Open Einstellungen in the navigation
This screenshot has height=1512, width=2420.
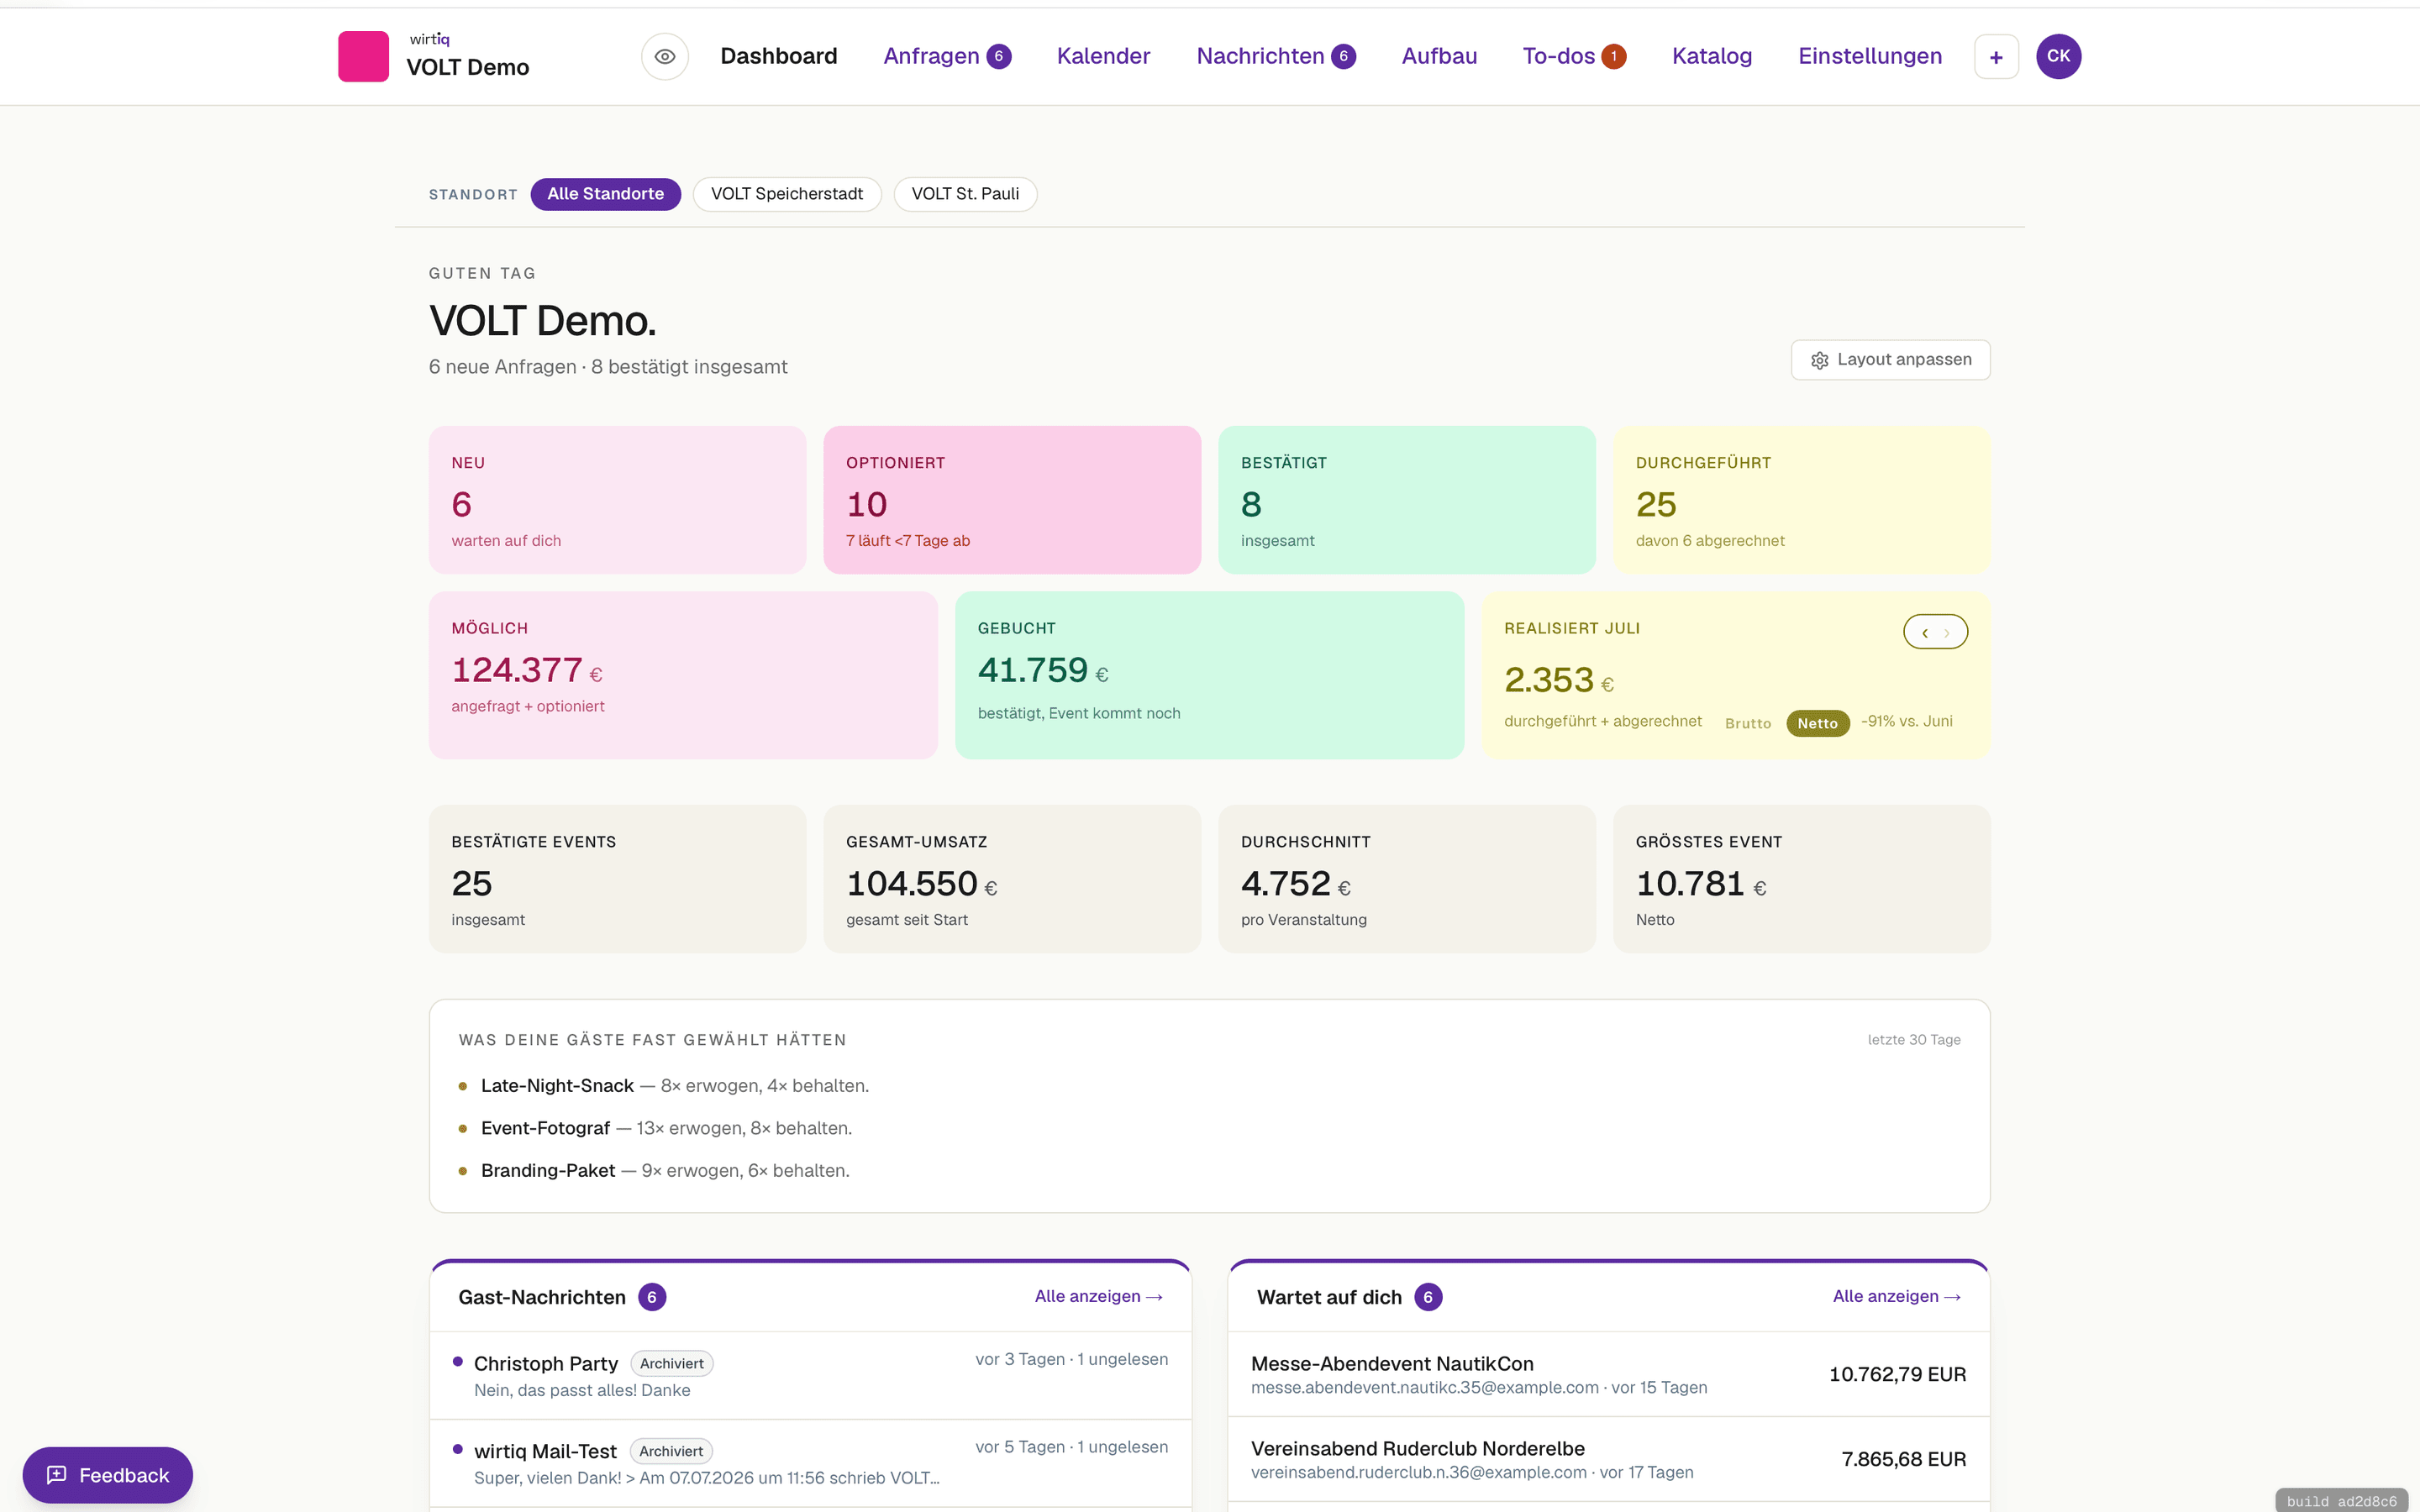(1870, 56)
